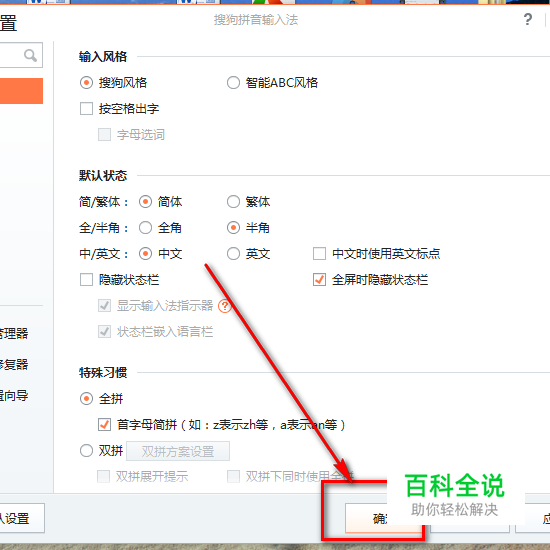Click help icon beside 显示输入法指示器

pyautogui.click(x=224, y=306)
